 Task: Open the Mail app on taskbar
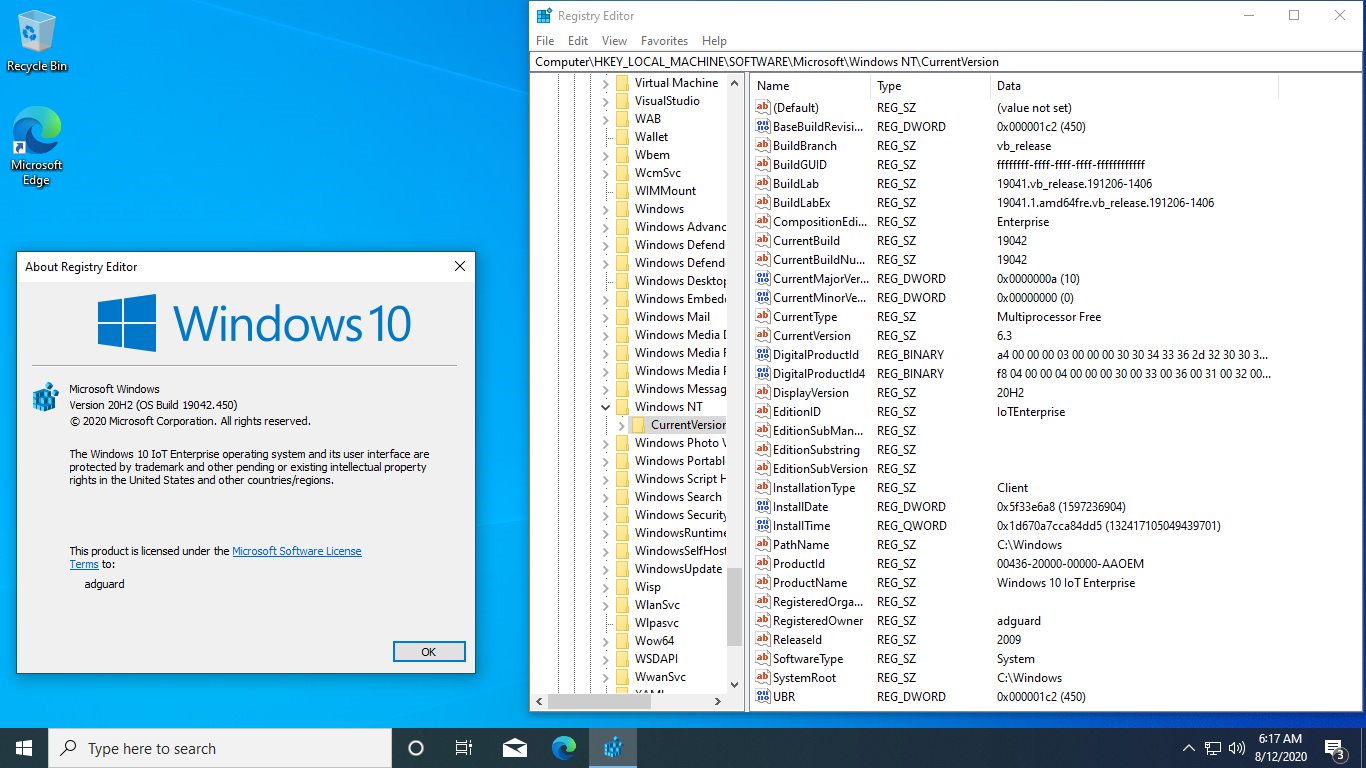coord(515,748)
